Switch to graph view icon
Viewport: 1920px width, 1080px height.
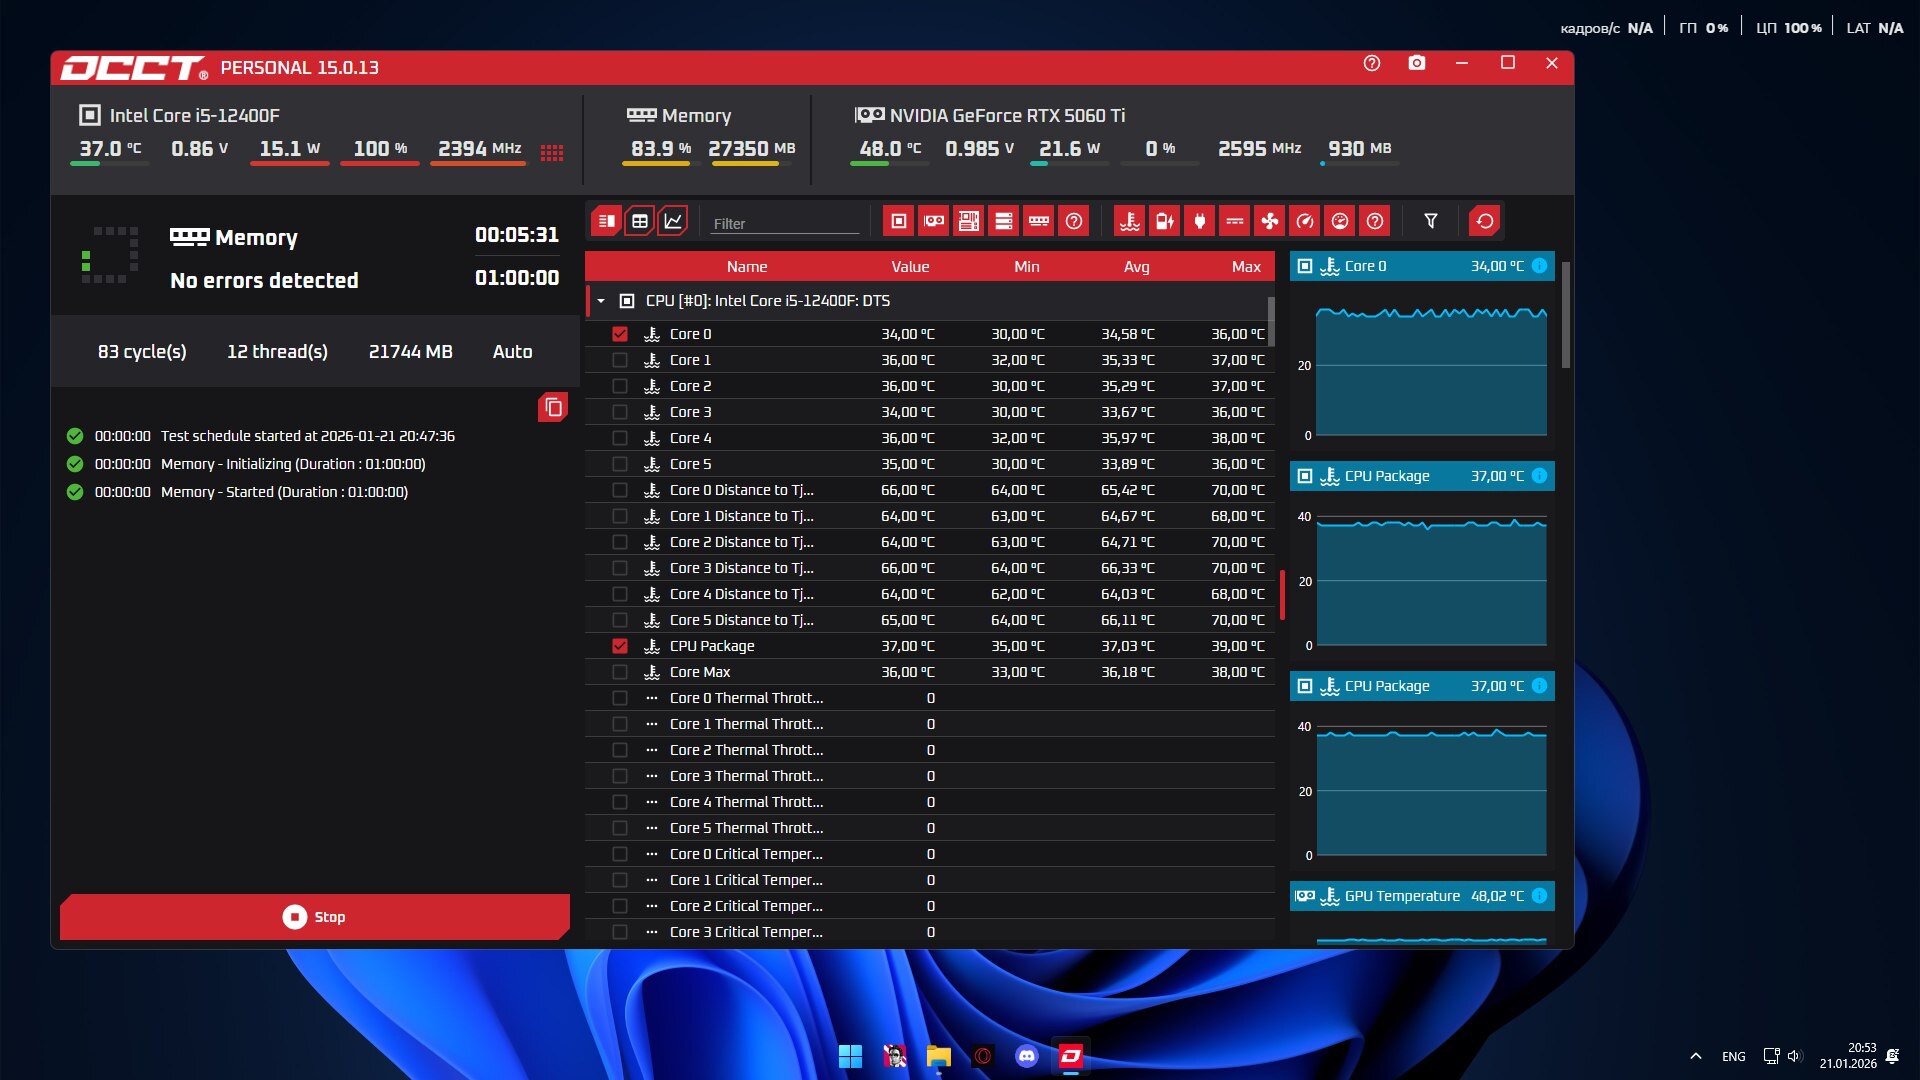(x=673, y=221)
